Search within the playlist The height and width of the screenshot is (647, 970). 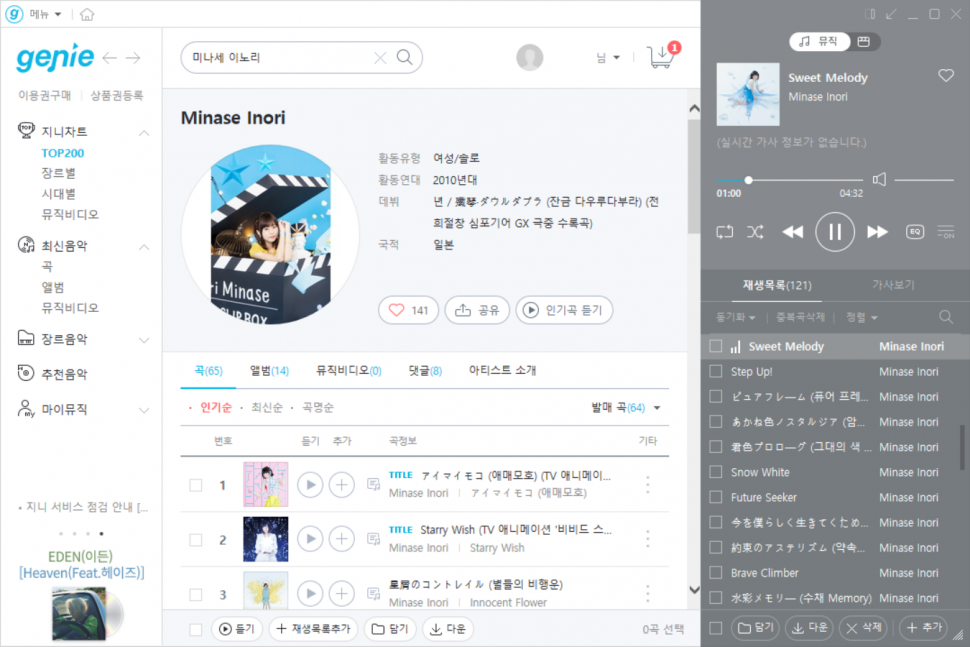945,317
